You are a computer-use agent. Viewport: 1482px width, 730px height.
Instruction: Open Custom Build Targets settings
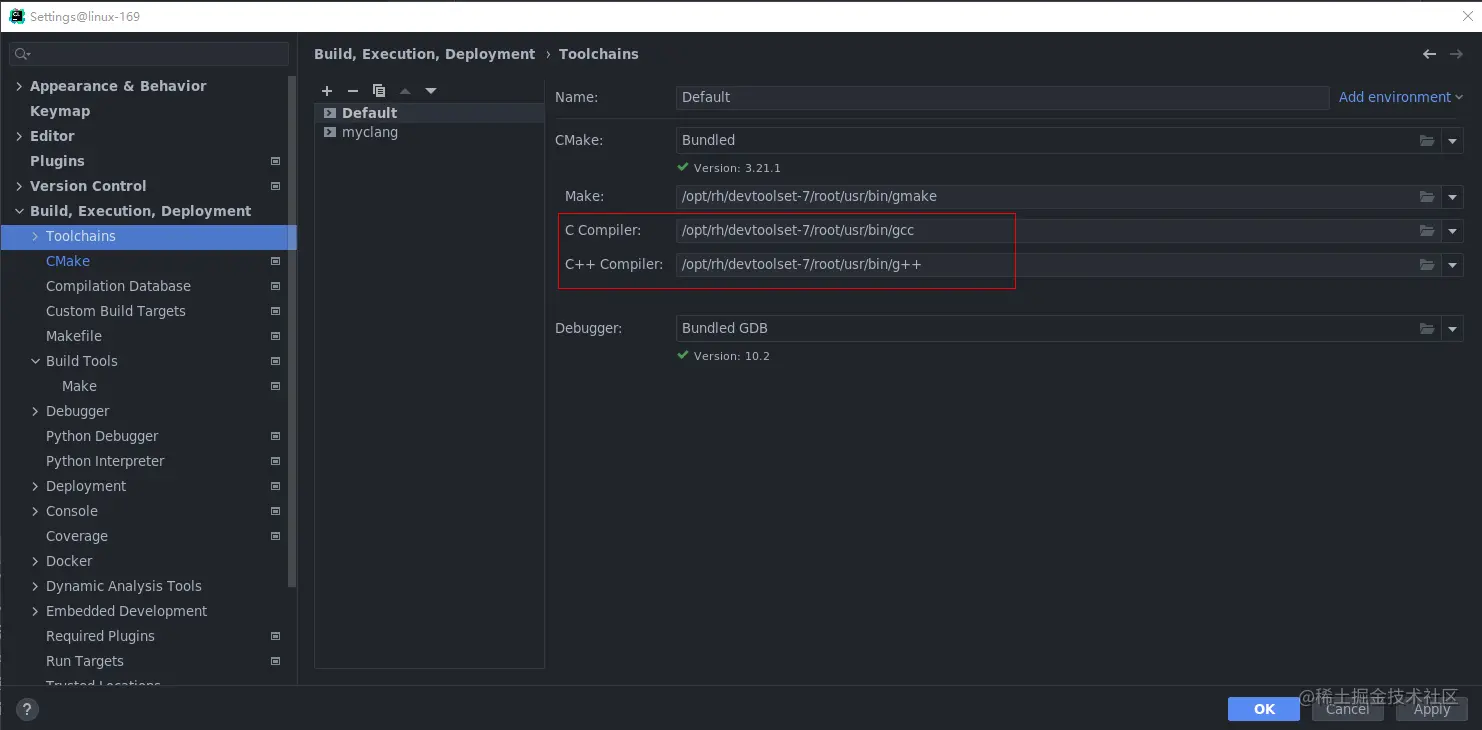point(116,311)
